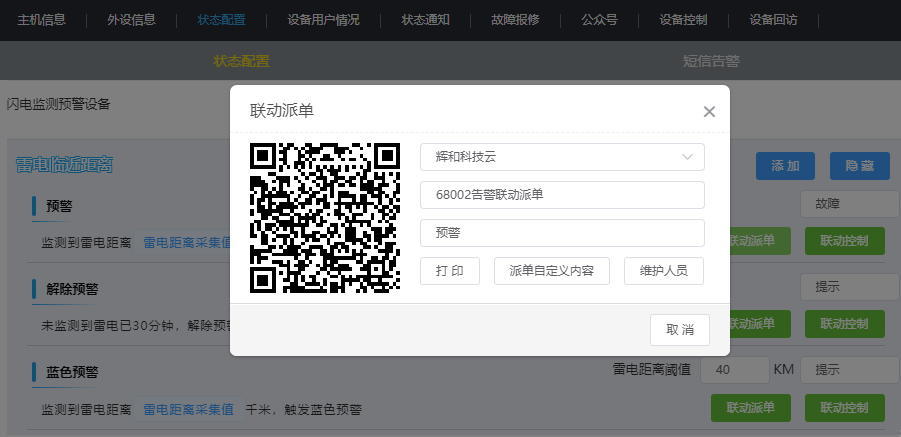Cancel the dialog with 取消
901x437 pixels.
tap(680, 330)
